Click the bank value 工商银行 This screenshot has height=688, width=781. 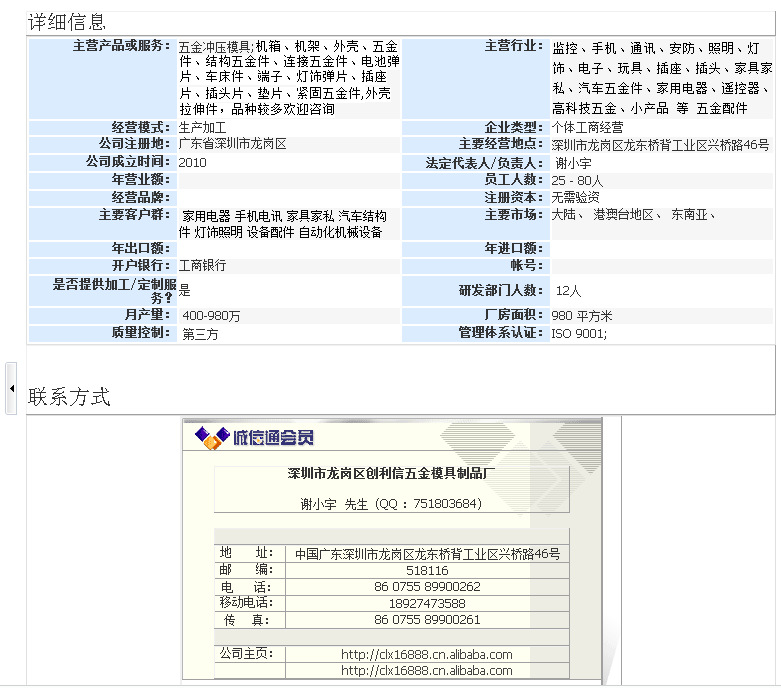pos(202,265)
